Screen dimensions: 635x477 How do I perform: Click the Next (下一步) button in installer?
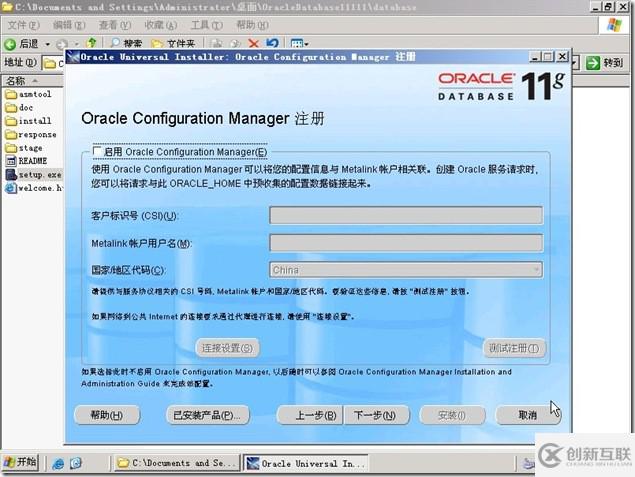[x=376, y=415]
